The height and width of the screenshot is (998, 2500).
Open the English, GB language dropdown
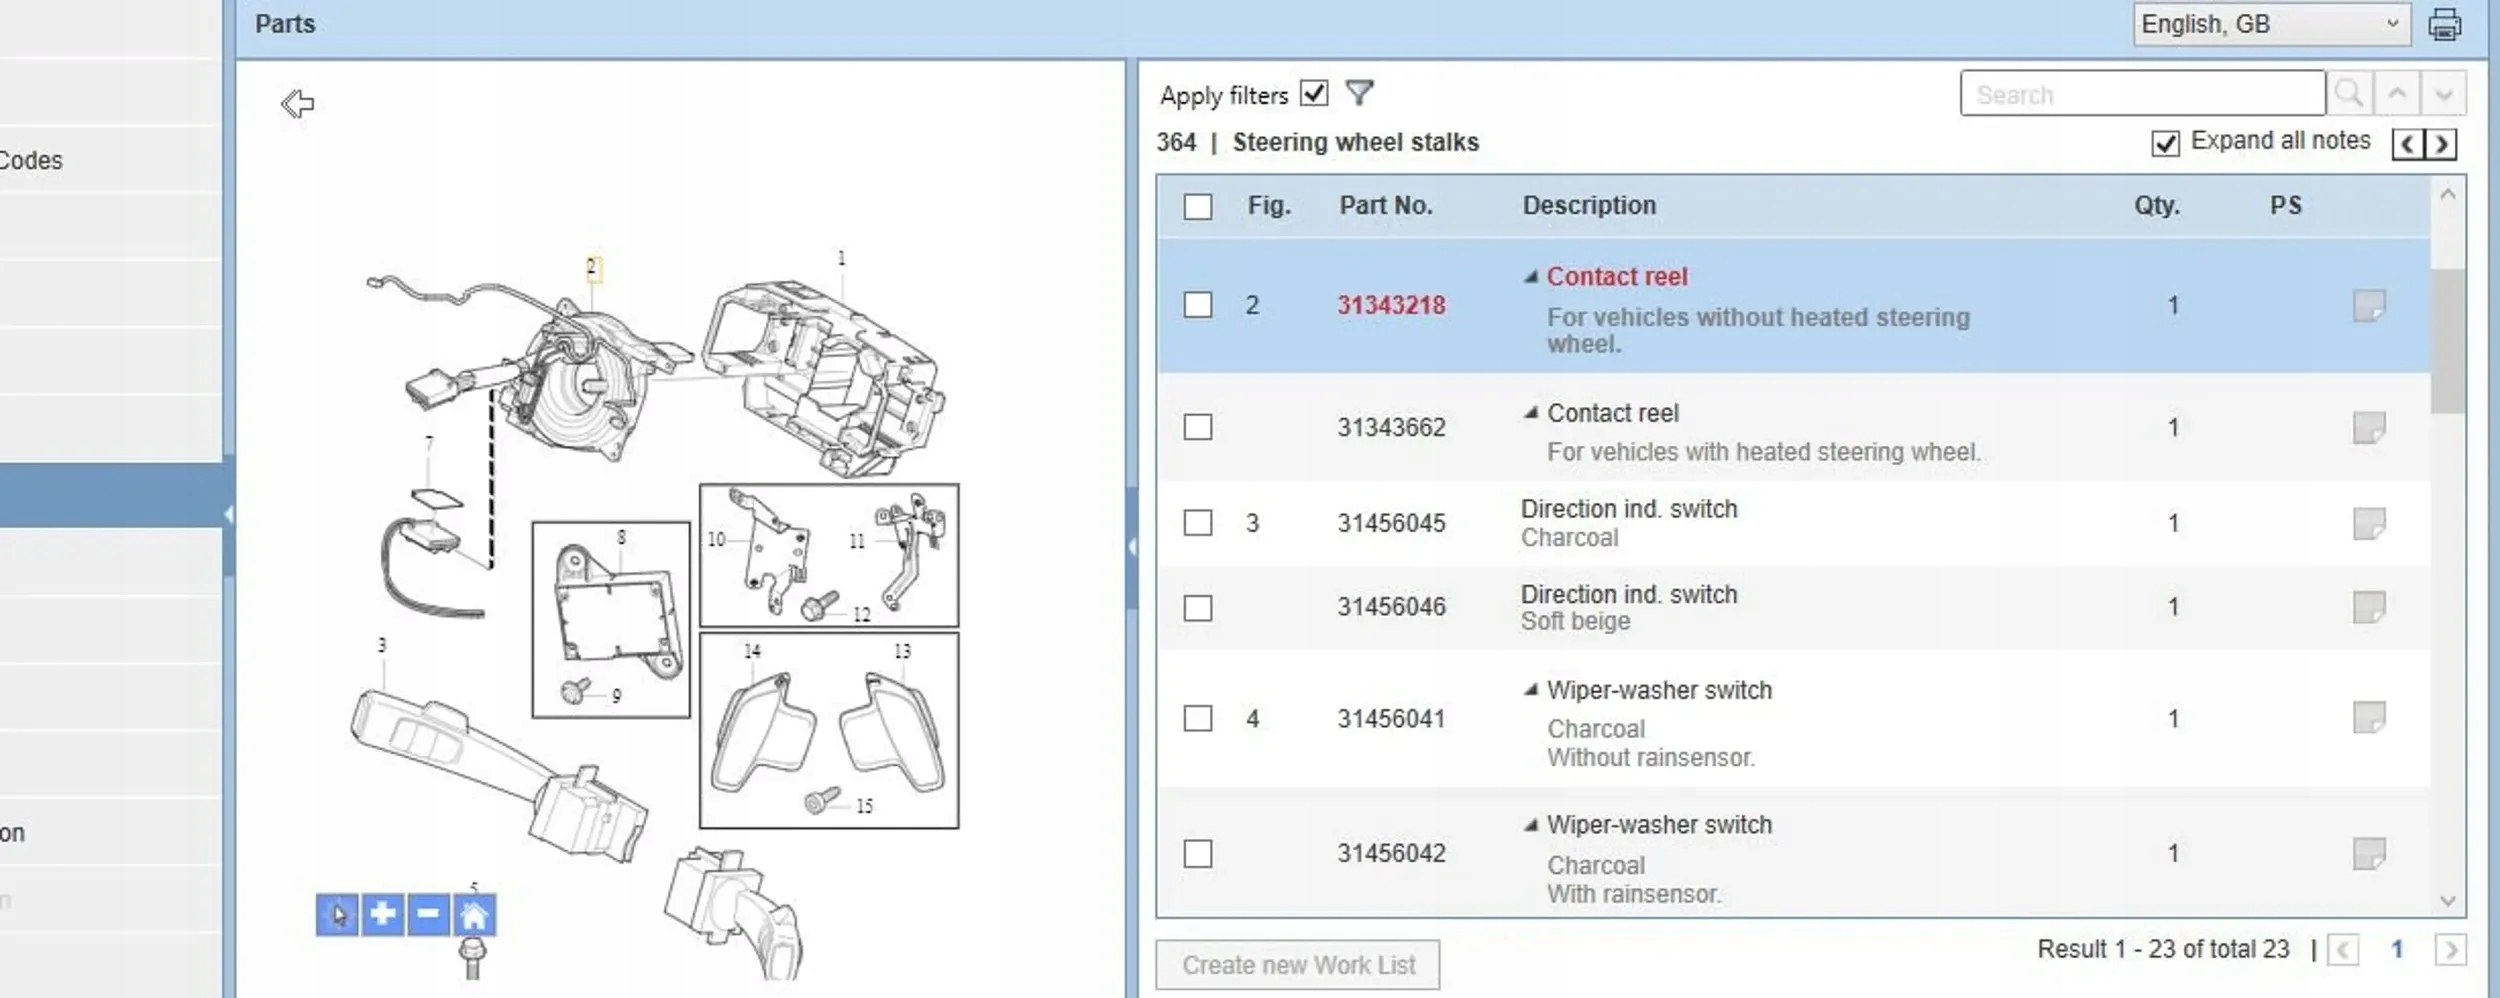pyautogui.click(x=2270, y=24)
